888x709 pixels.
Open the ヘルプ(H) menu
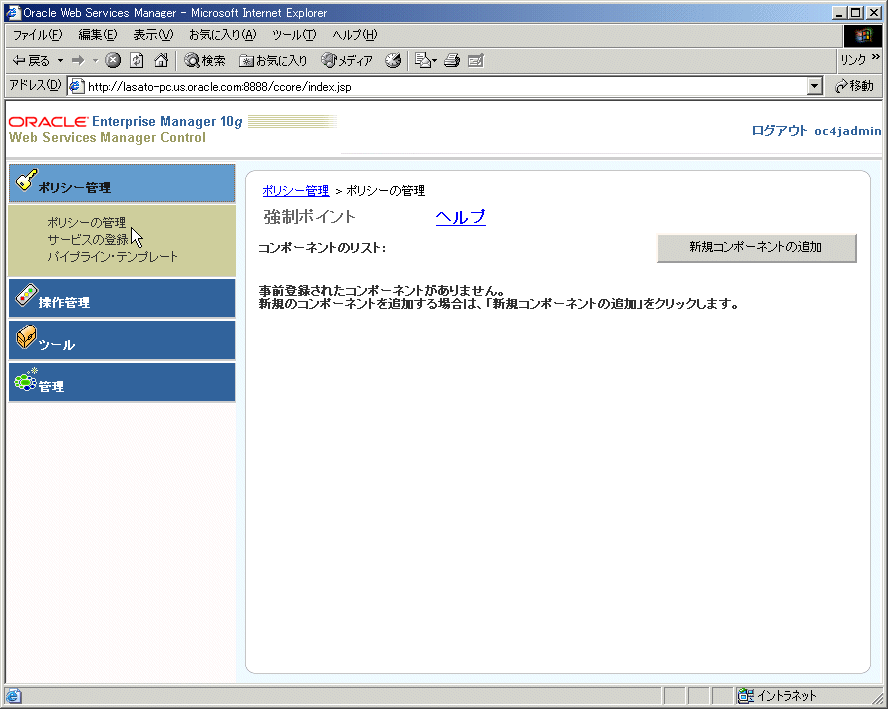click(355, 35)
